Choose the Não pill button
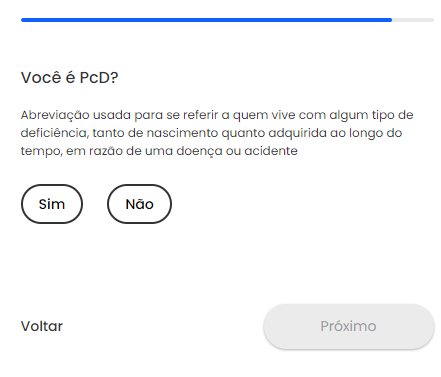Image resolution: width=441 pixels, height=377 pixels. [139, 204]
